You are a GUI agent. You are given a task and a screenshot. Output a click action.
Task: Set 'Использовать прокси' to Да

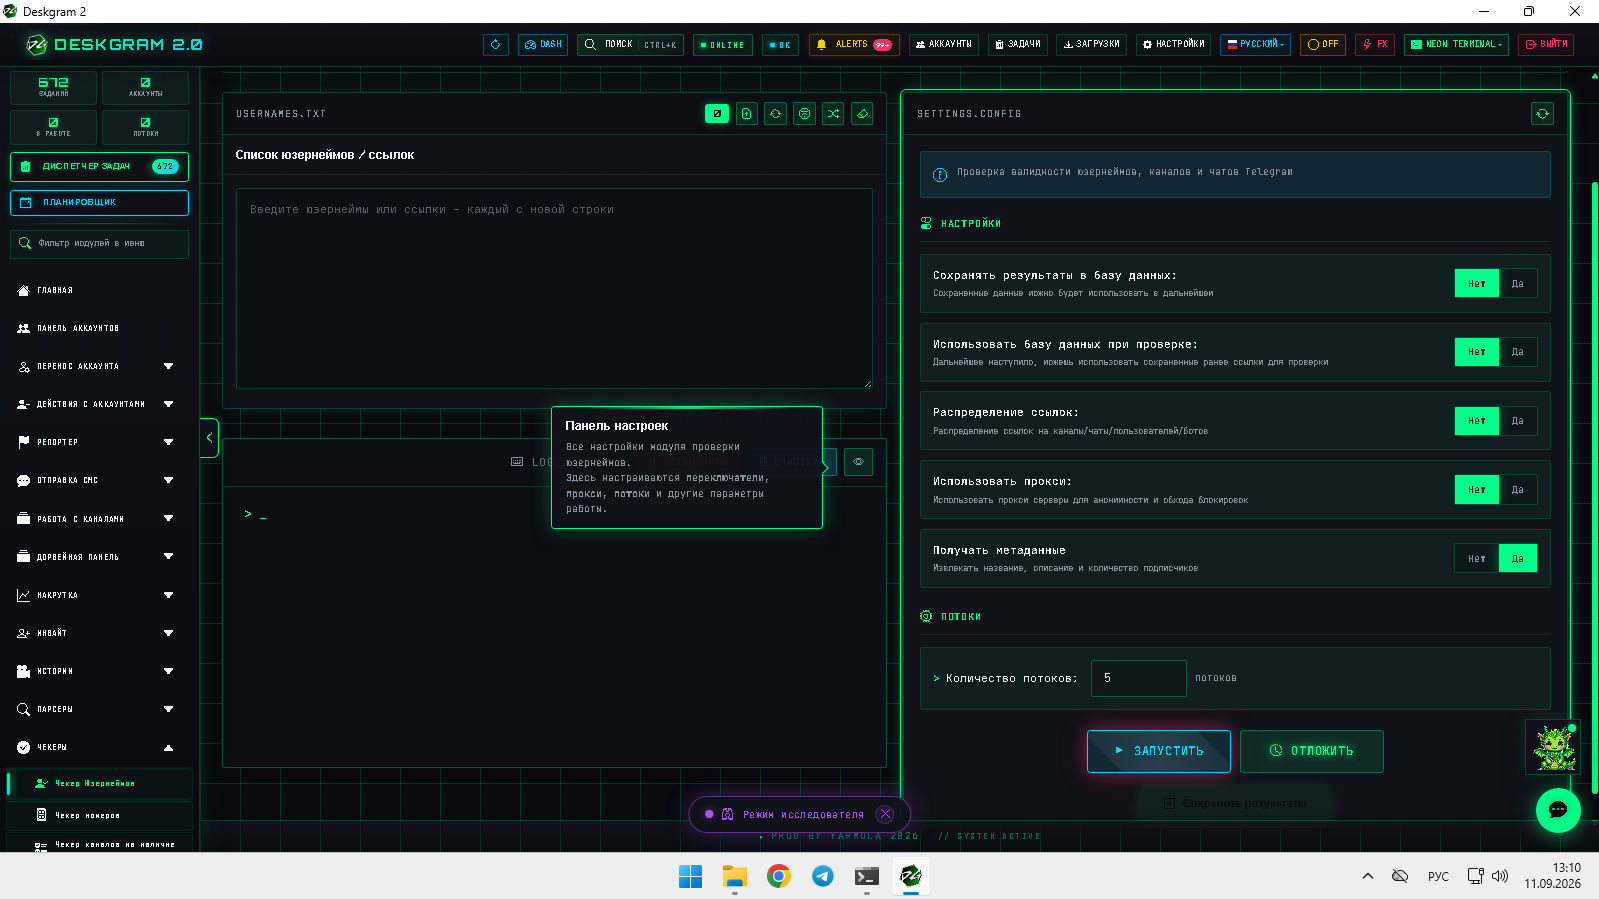coord(1517,490)
